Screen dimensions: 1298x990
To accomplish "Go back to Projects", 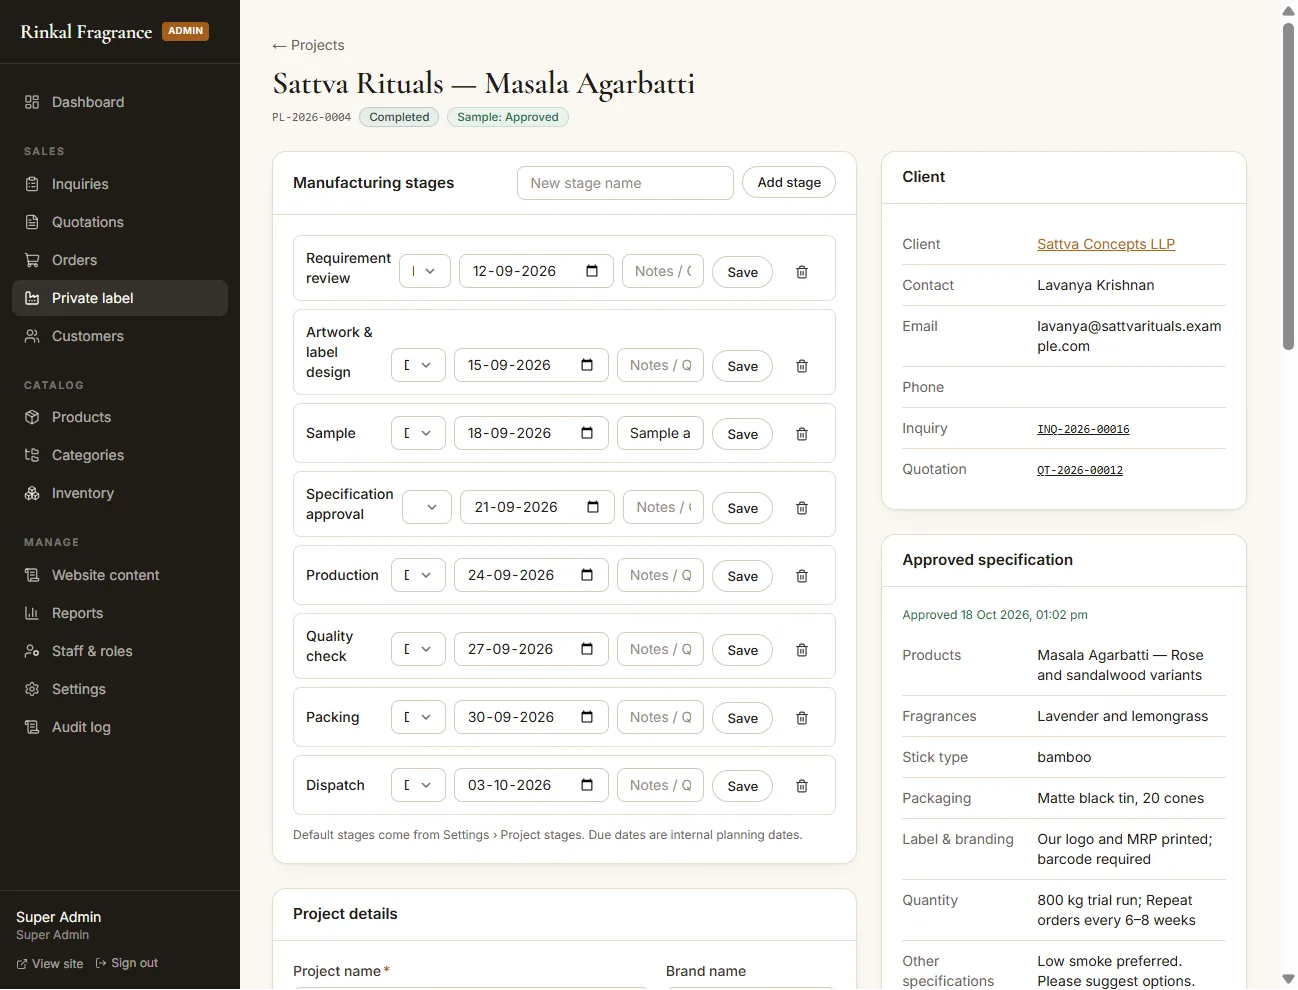I will click(x=308, y=45).
